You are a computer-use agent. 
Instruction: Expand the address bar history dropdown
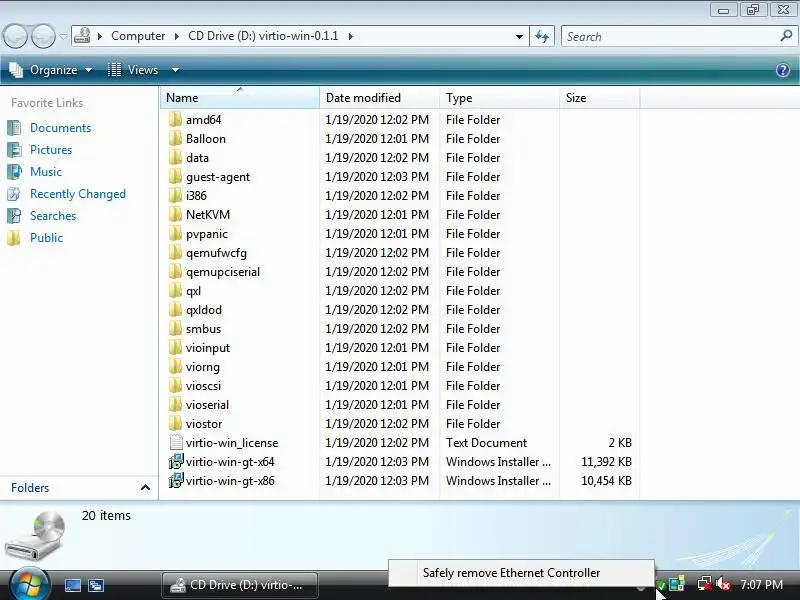point(519,36)
